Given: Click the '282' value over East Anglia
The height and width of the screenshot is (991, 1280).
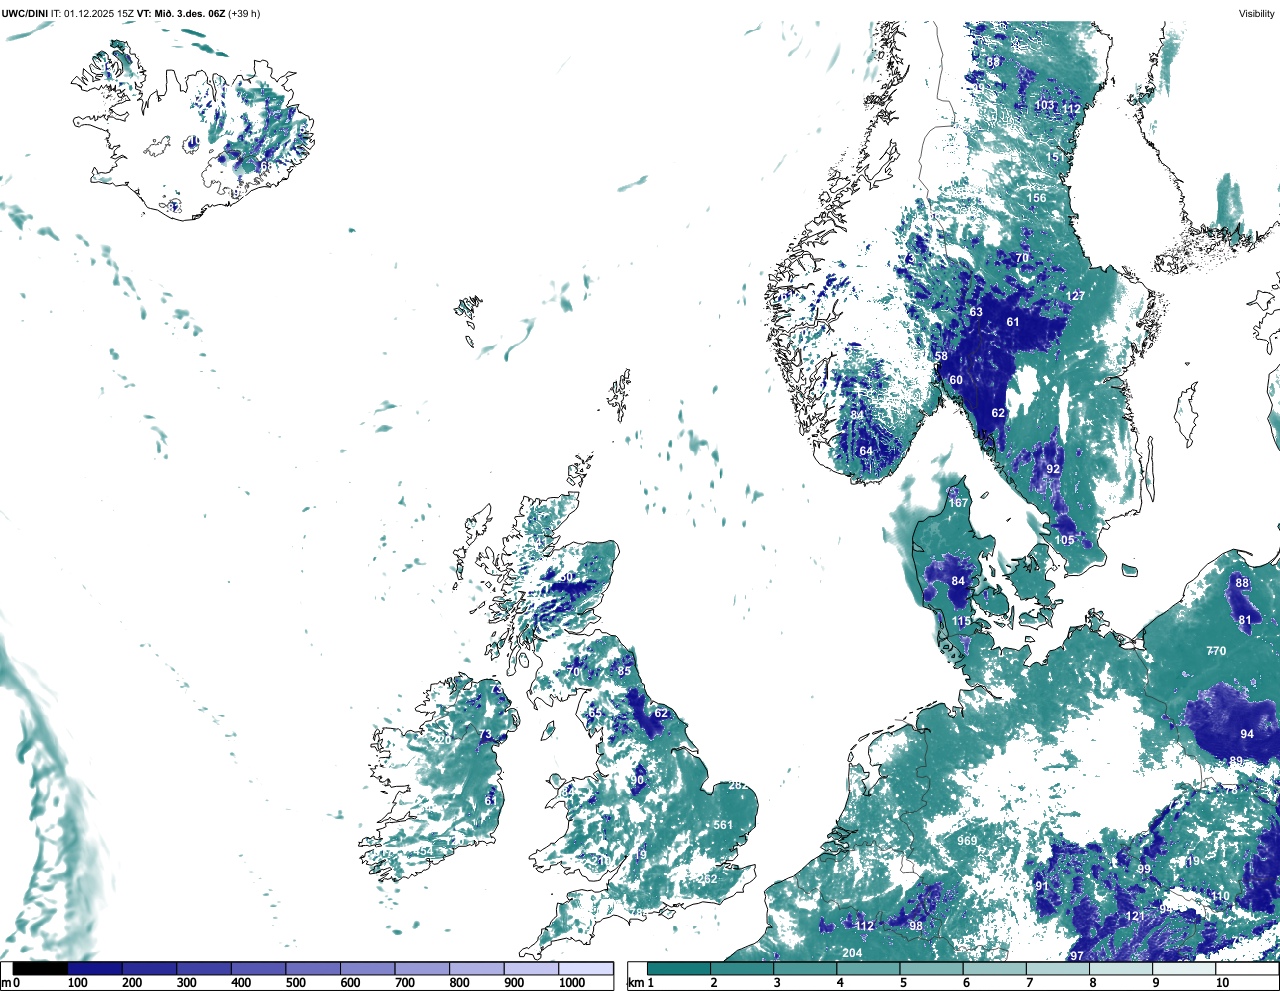Looking at the screenshot, I should click(x=738, y=785).
